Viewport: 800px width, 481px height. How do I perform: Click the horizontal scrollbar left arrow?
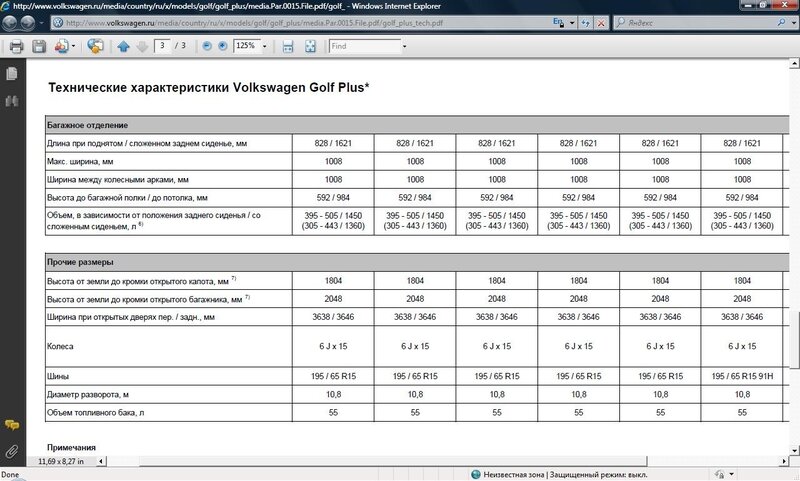pyautogui.click(x=101, y=461)
